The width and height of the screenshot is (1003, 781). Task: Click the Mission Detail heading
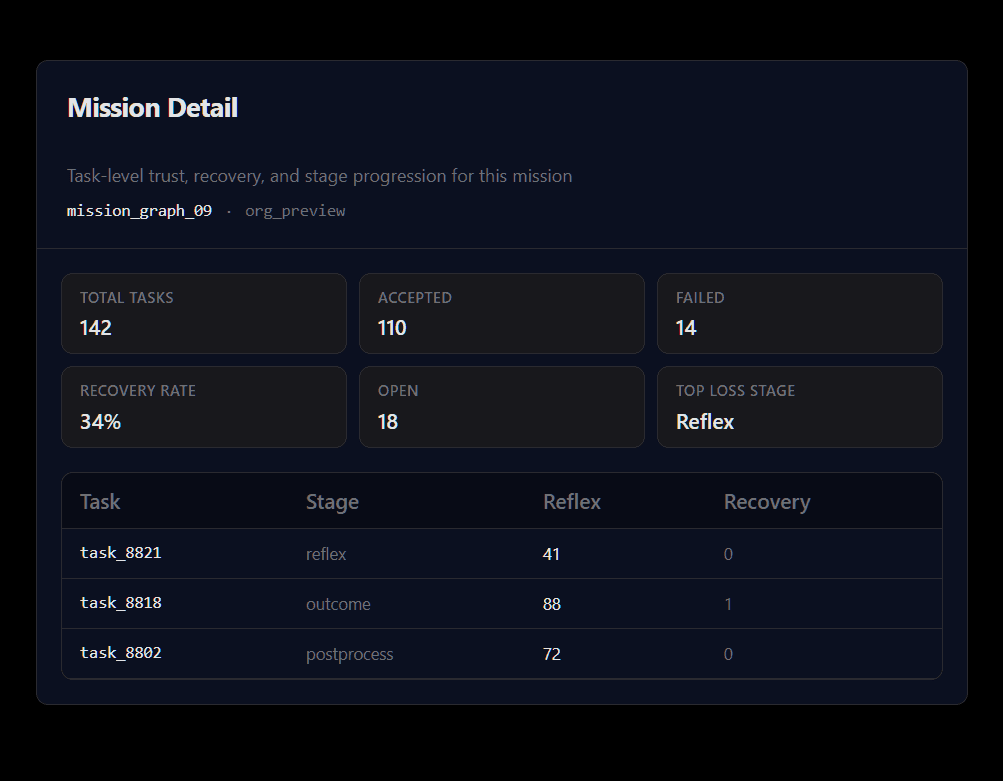tap(152, 107)
